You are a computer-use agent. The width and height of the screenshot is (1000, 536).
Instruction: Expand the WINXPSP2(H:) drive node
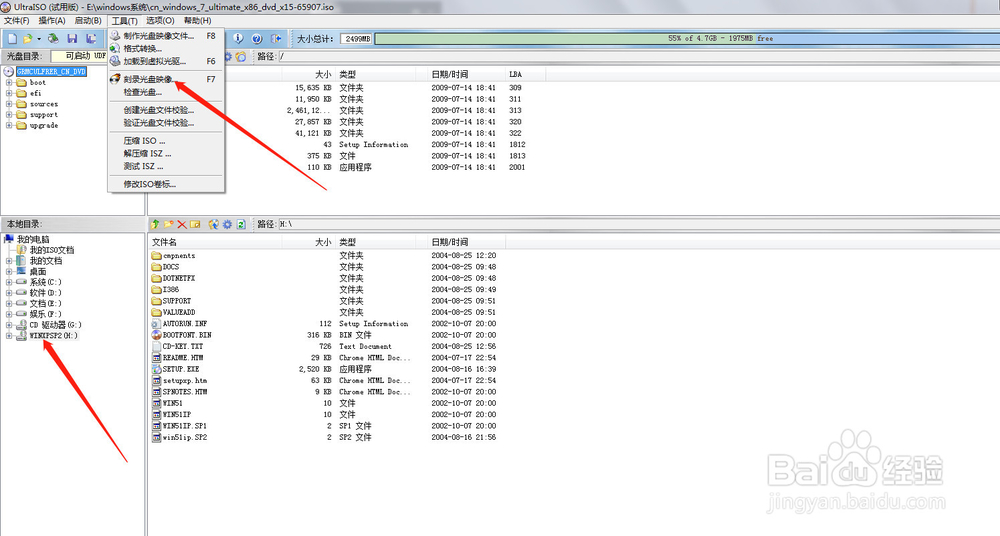coord(9,336)
